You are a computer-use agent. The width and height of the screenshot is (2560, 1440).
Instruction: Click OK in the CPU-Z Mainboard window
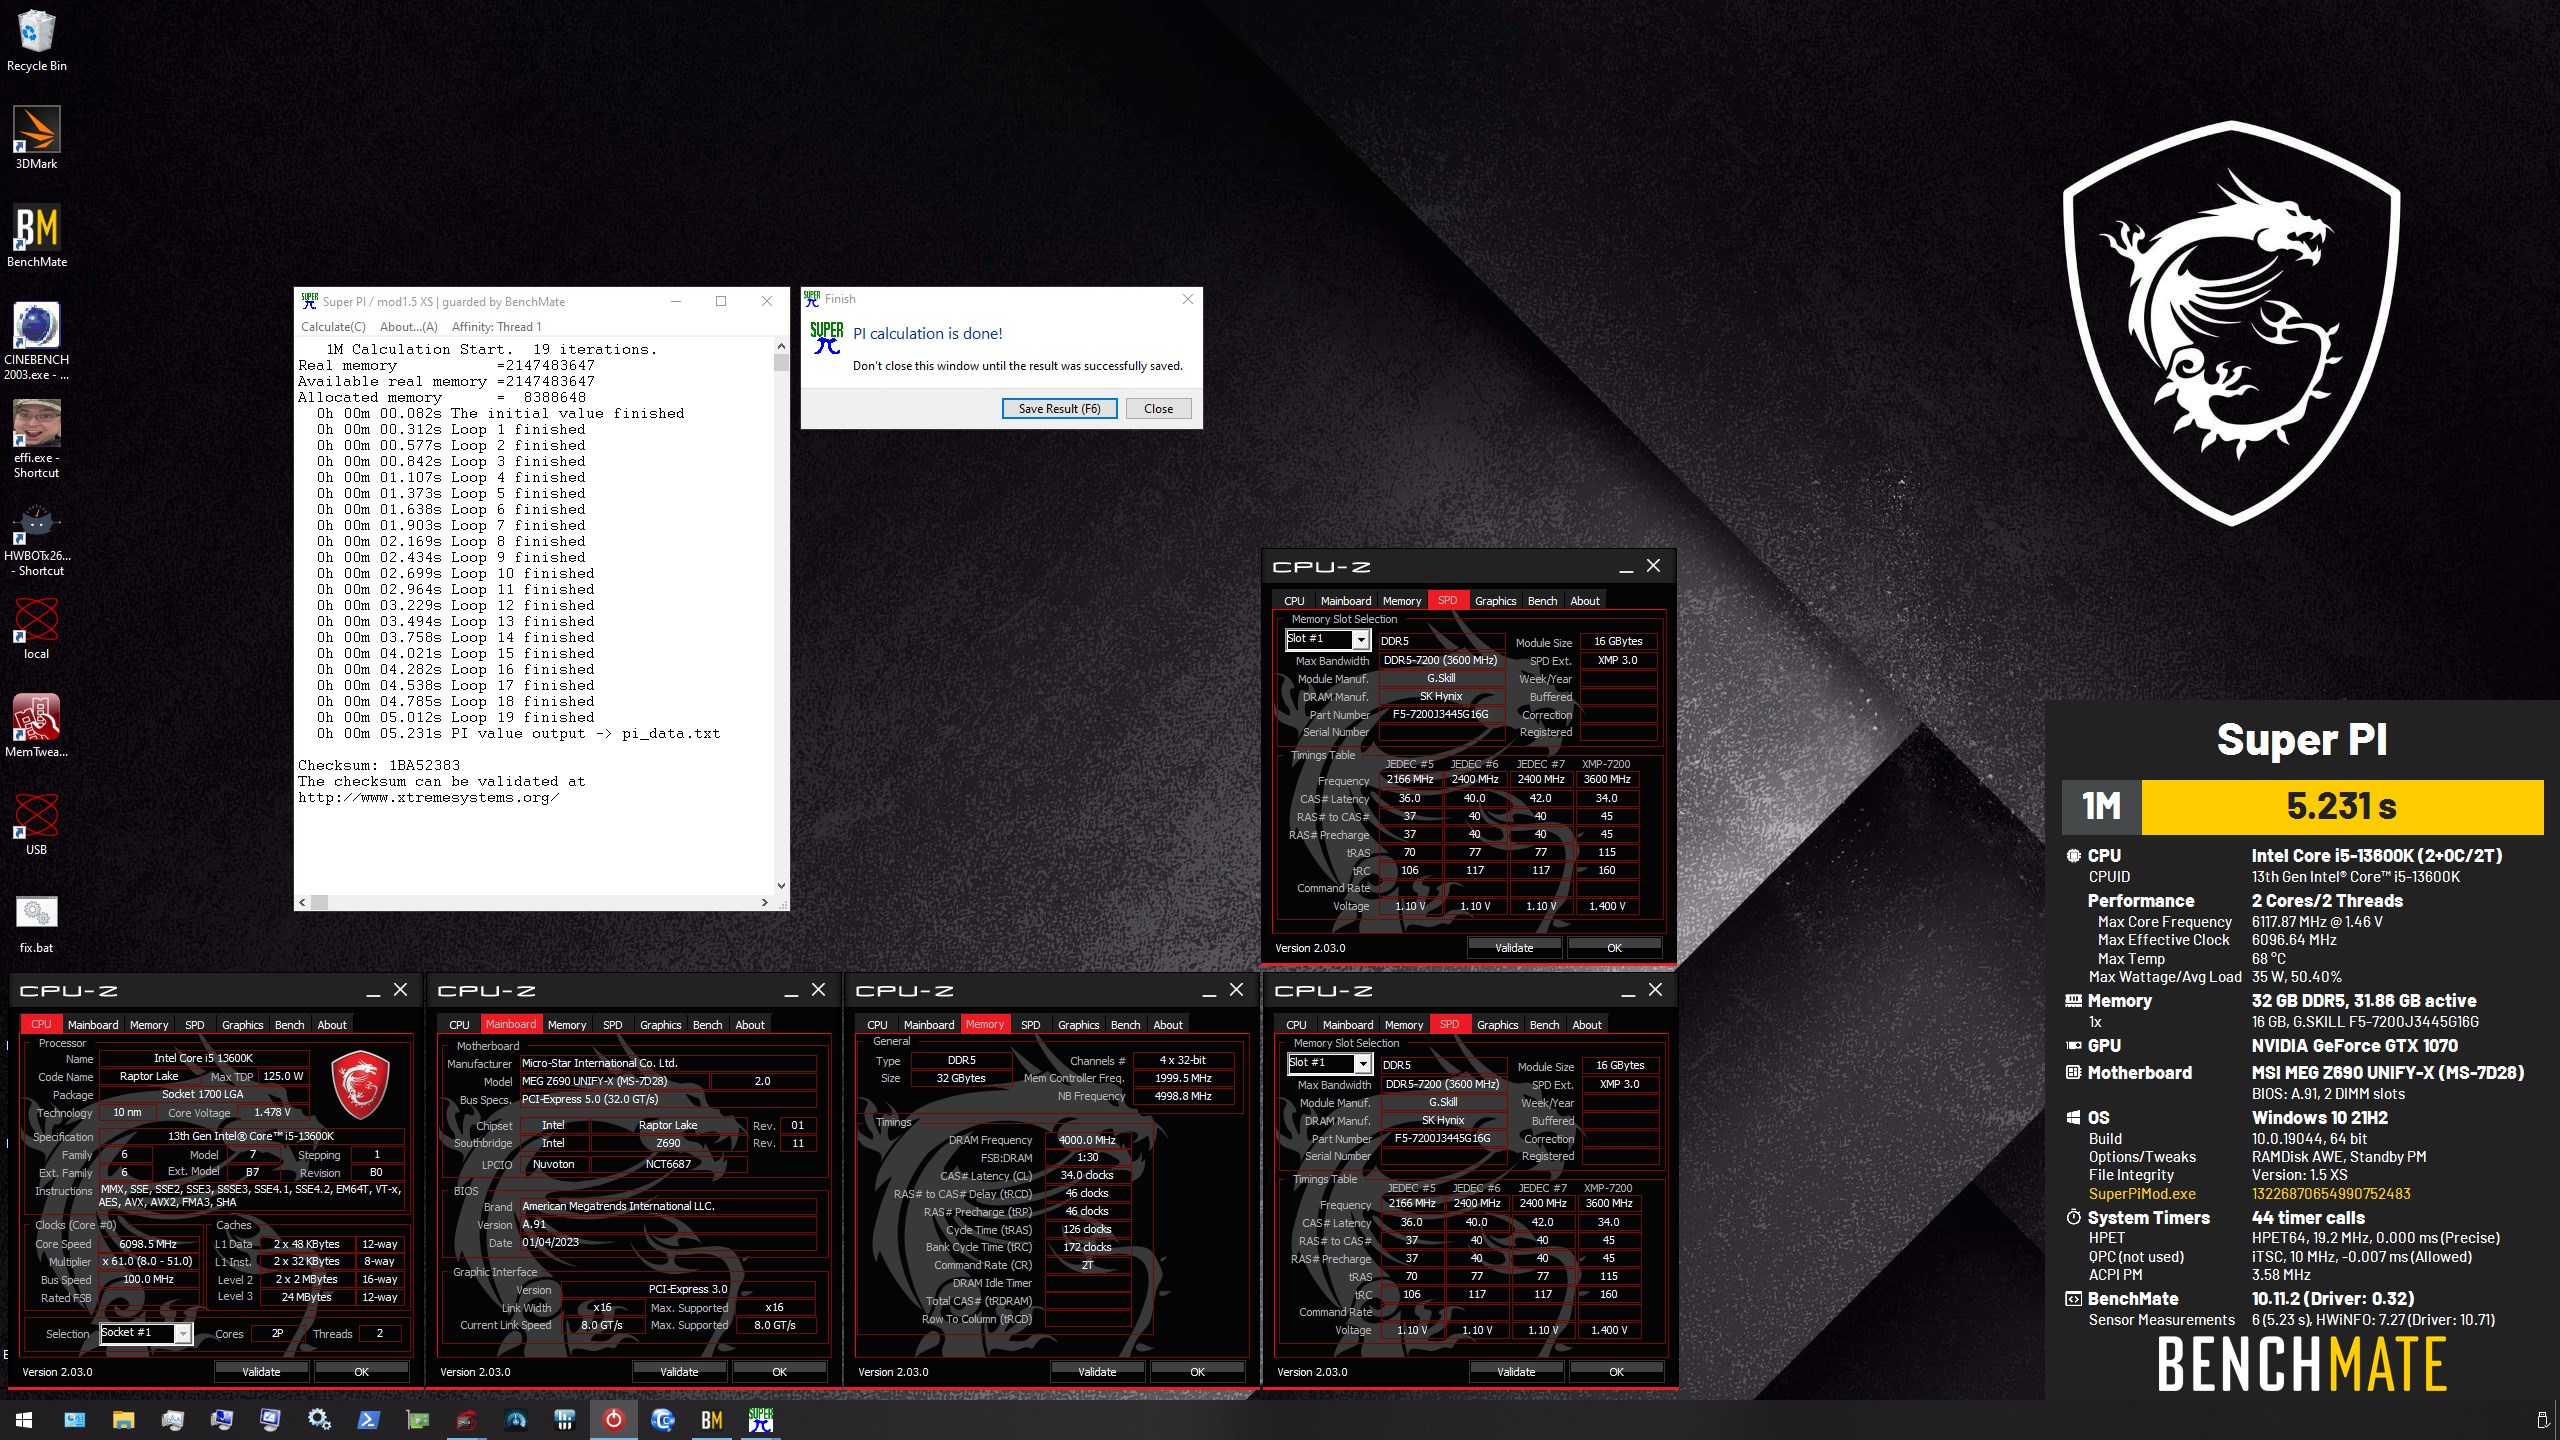pyautogui.click(x=779, y=1372)
